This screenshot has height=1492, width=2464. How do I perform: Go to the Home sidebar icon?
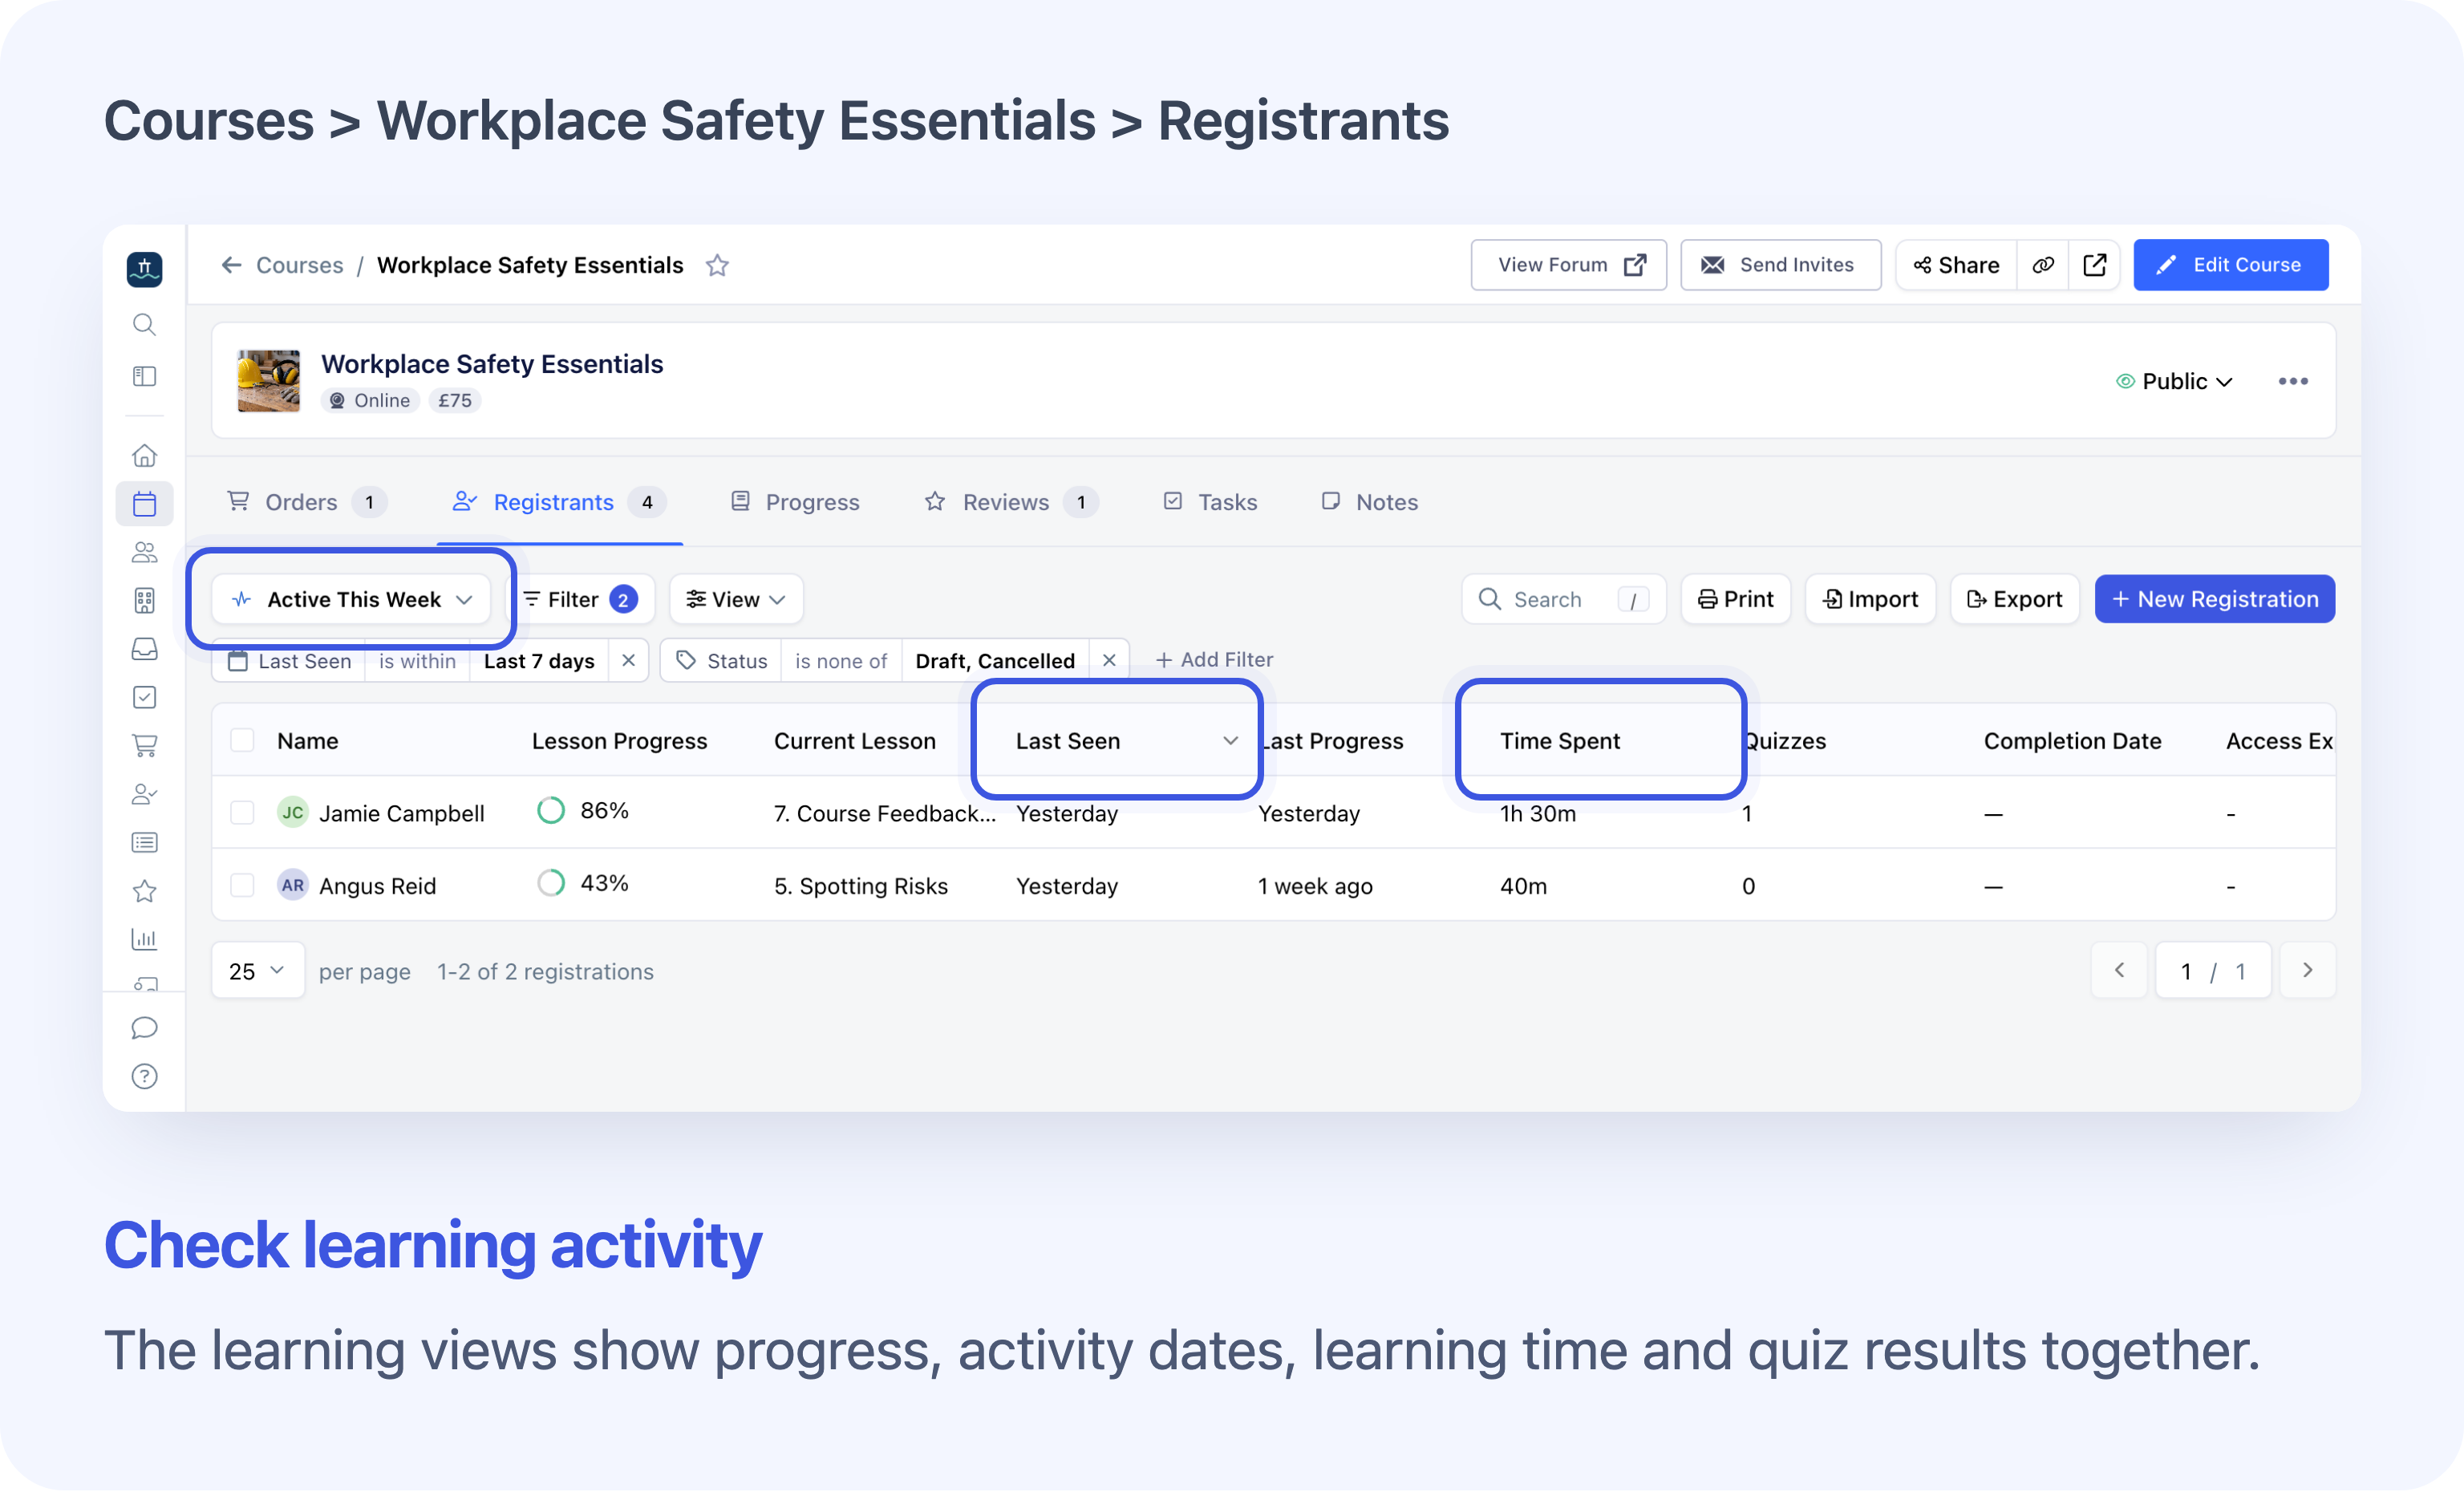click(144, 455)
